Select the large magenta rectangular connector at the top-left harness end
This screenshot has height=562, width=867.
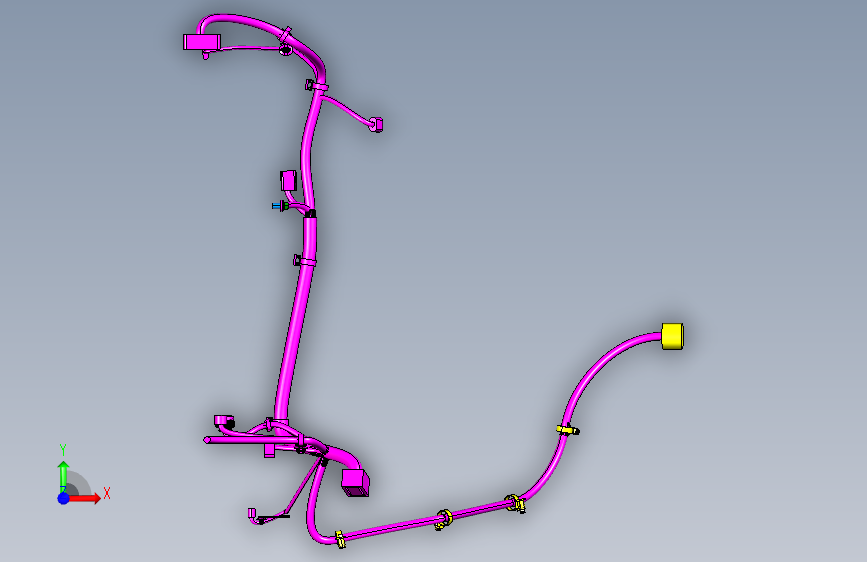(x=202, y=42)
